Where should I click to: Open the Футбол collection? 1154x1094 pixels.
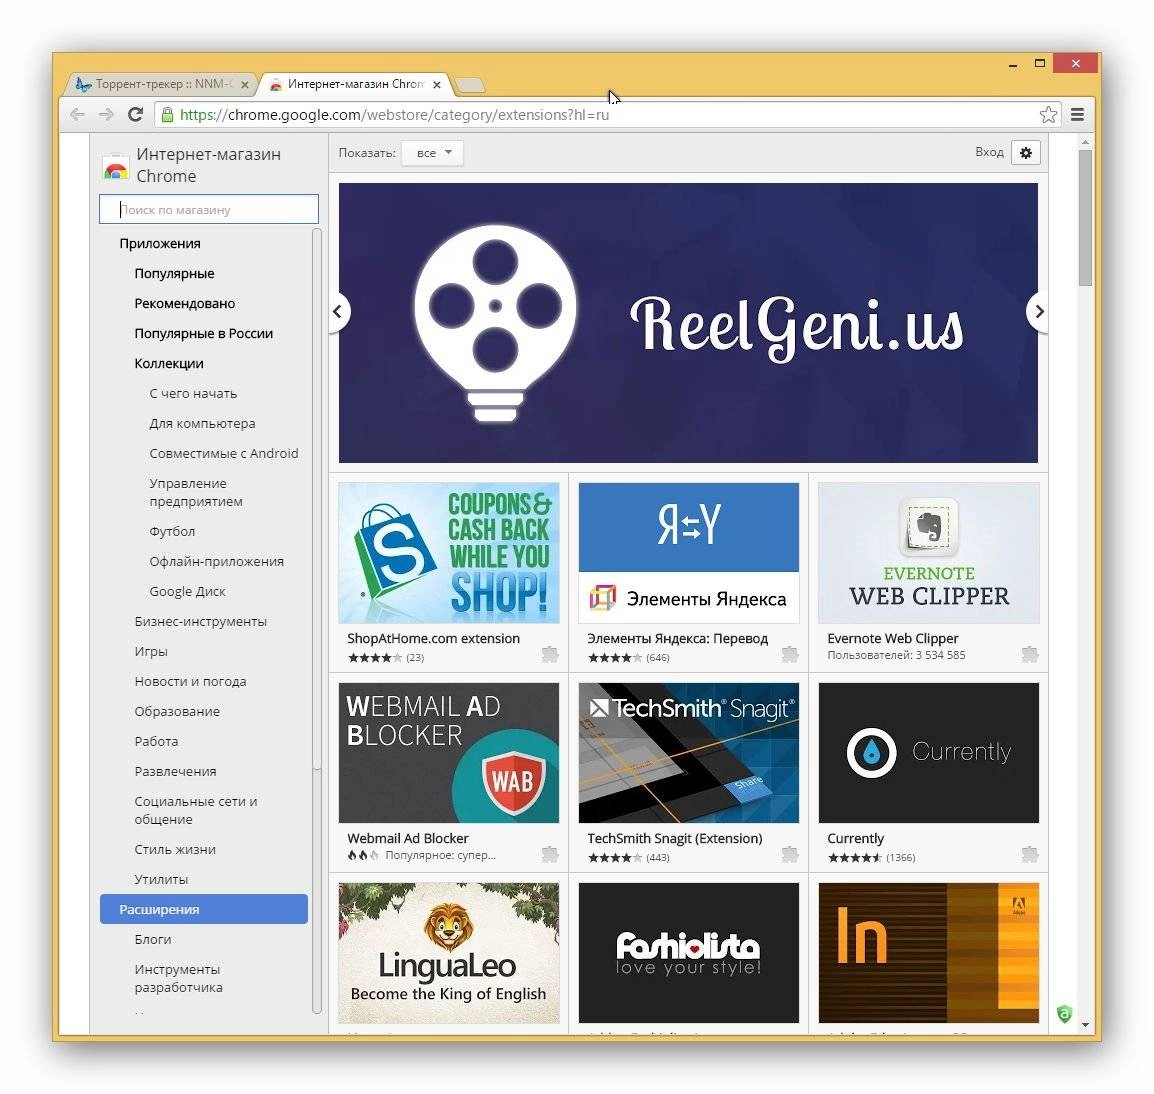tap(172, 532)
